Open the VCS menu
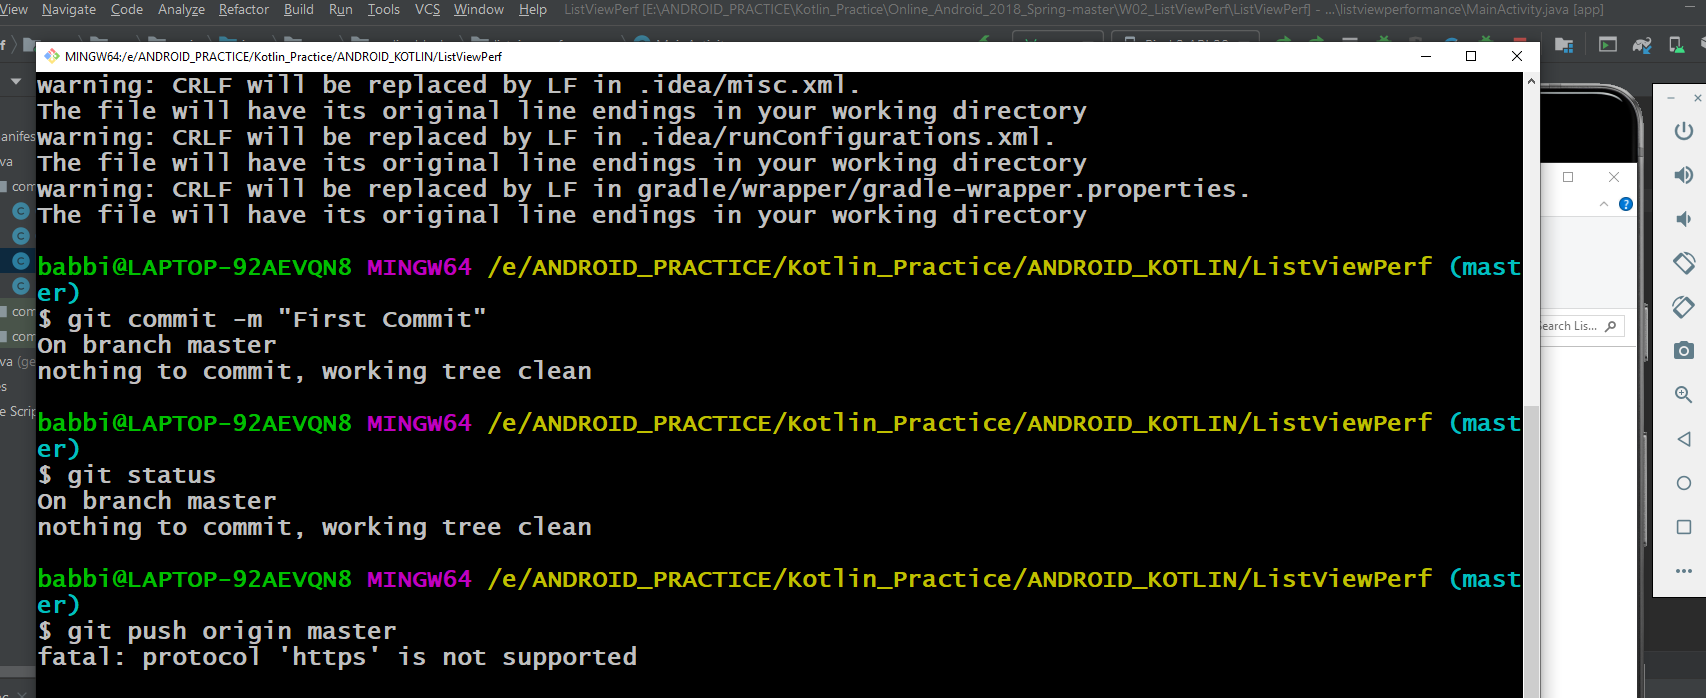The image size is (1706, 698). pyautogui.click(x=427, y=9)
